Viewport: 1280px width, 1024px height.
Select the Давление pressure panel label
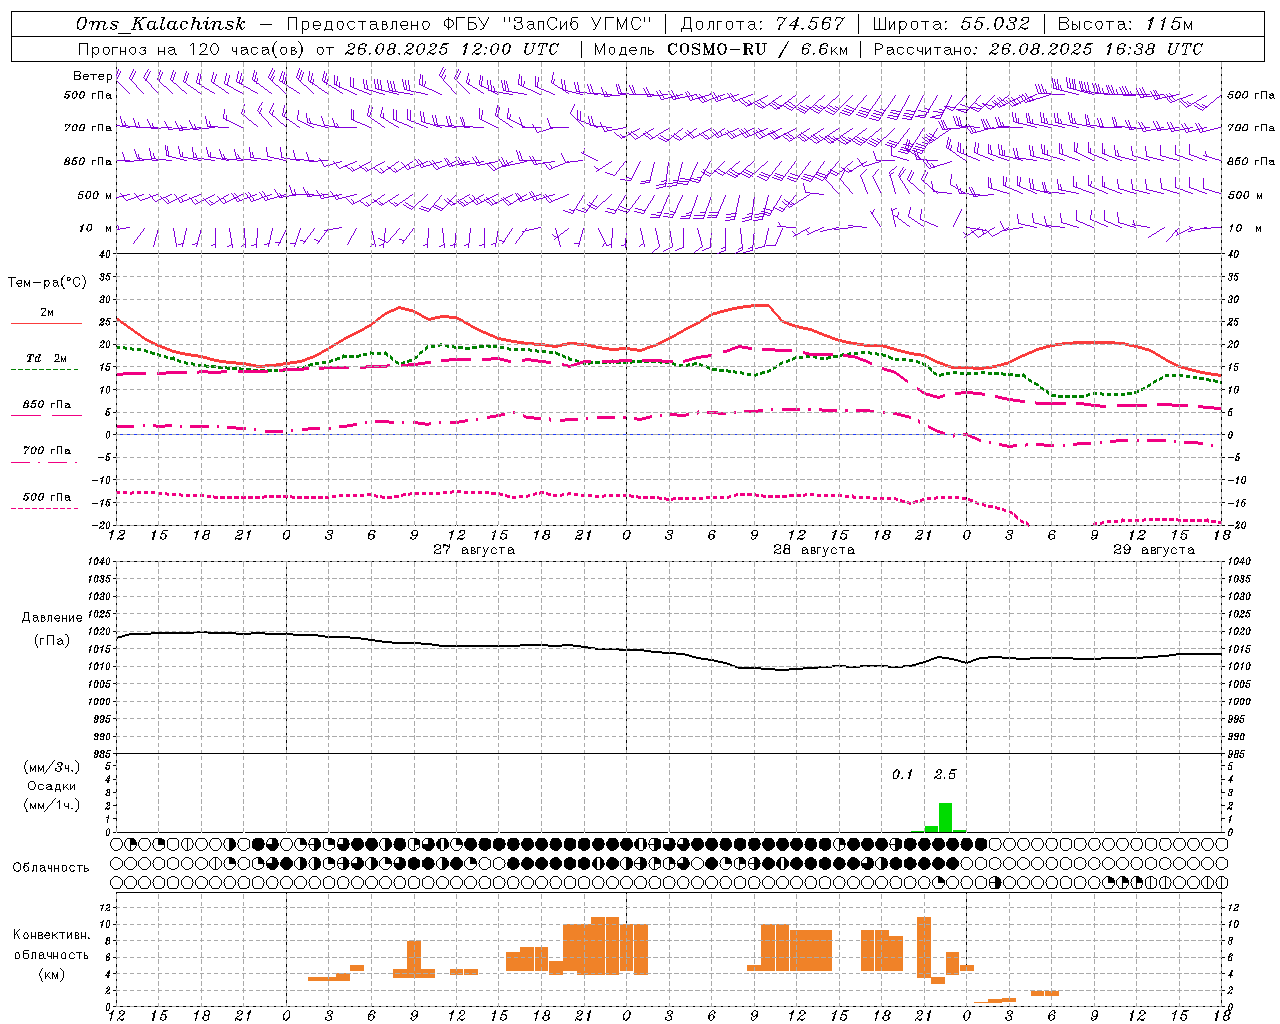coord(52,618)
